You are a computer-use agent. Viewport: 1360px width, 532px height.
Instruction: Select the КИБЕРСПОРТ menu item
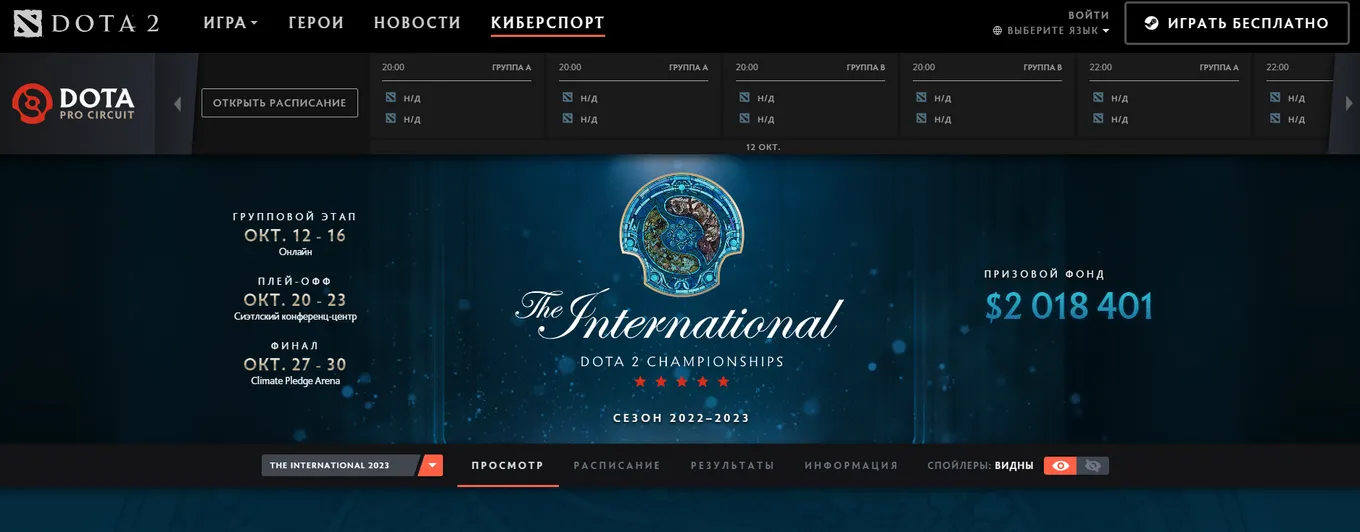click(548, 23)
